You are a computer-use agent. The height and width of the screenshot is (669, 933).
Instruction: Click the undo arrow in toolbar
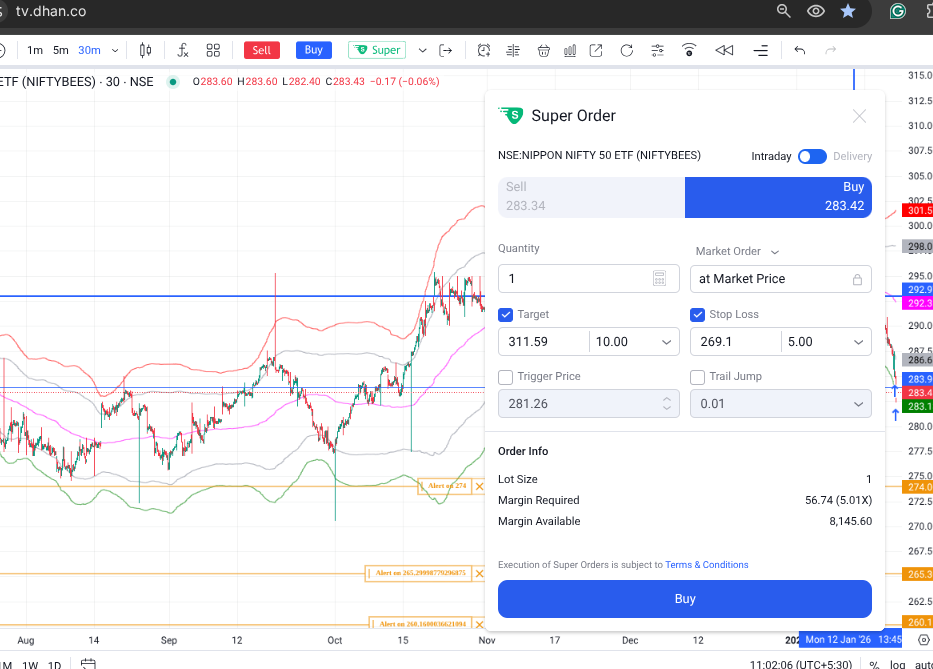(799, 50)
